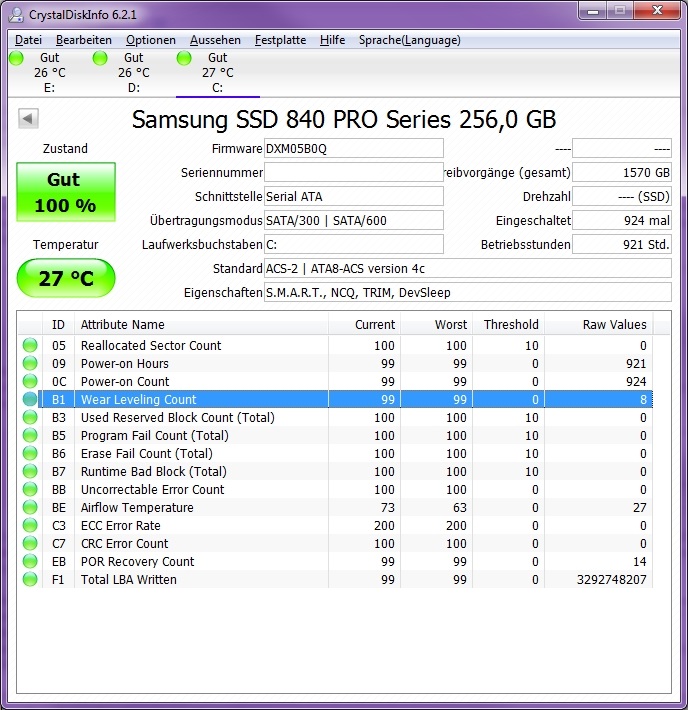Click status dot of Erase Fail Count
Image resolution: width=688 pixels, height=710 pixels.
[30, 453]
